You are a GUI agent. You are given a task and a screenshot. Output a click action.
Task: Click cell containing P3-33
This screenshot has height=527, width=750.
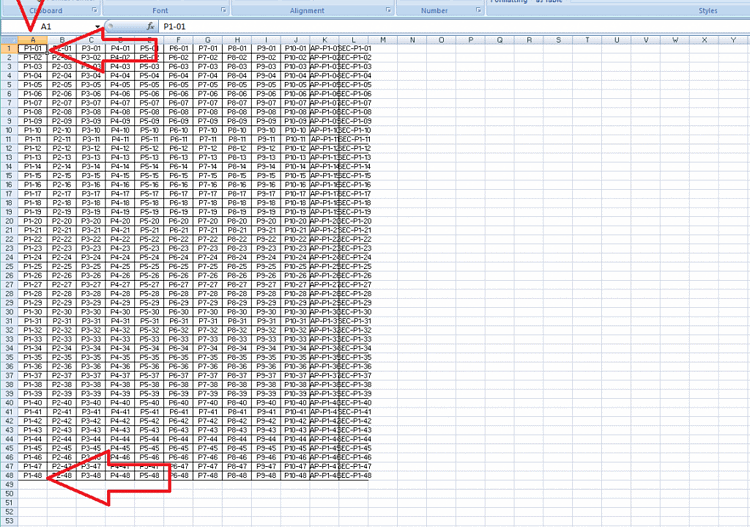coord(91,339)
